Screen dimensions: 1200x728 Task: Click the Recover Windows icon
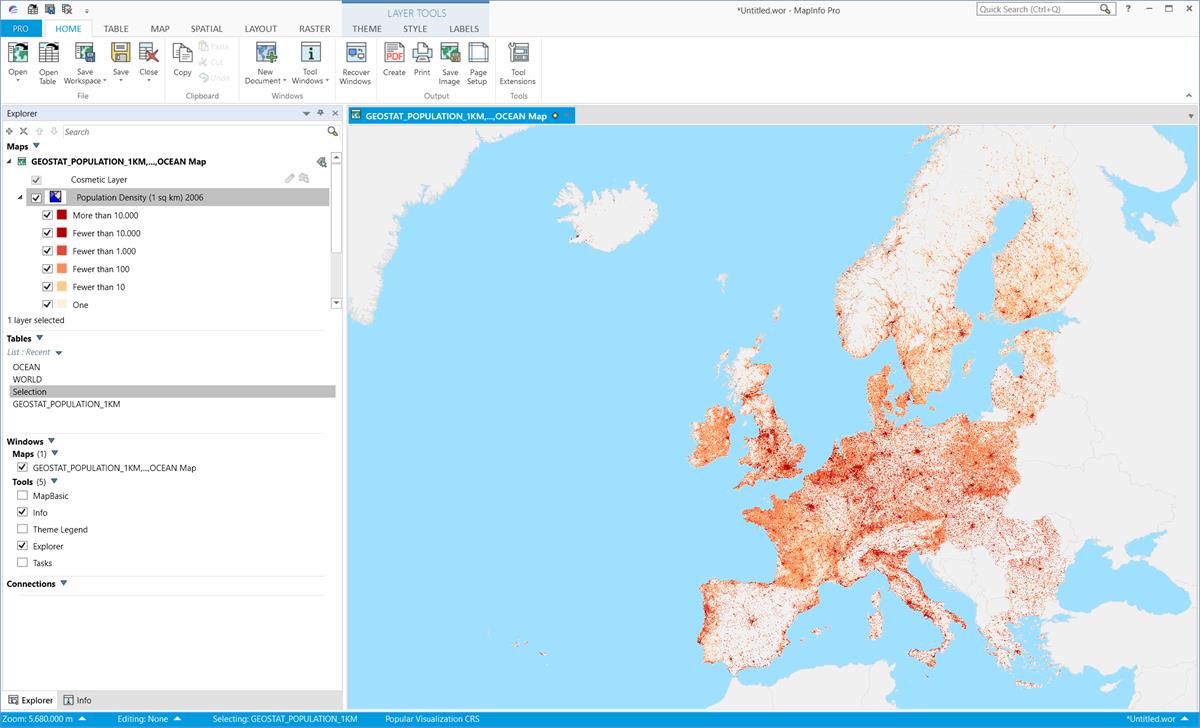[355, 62]
